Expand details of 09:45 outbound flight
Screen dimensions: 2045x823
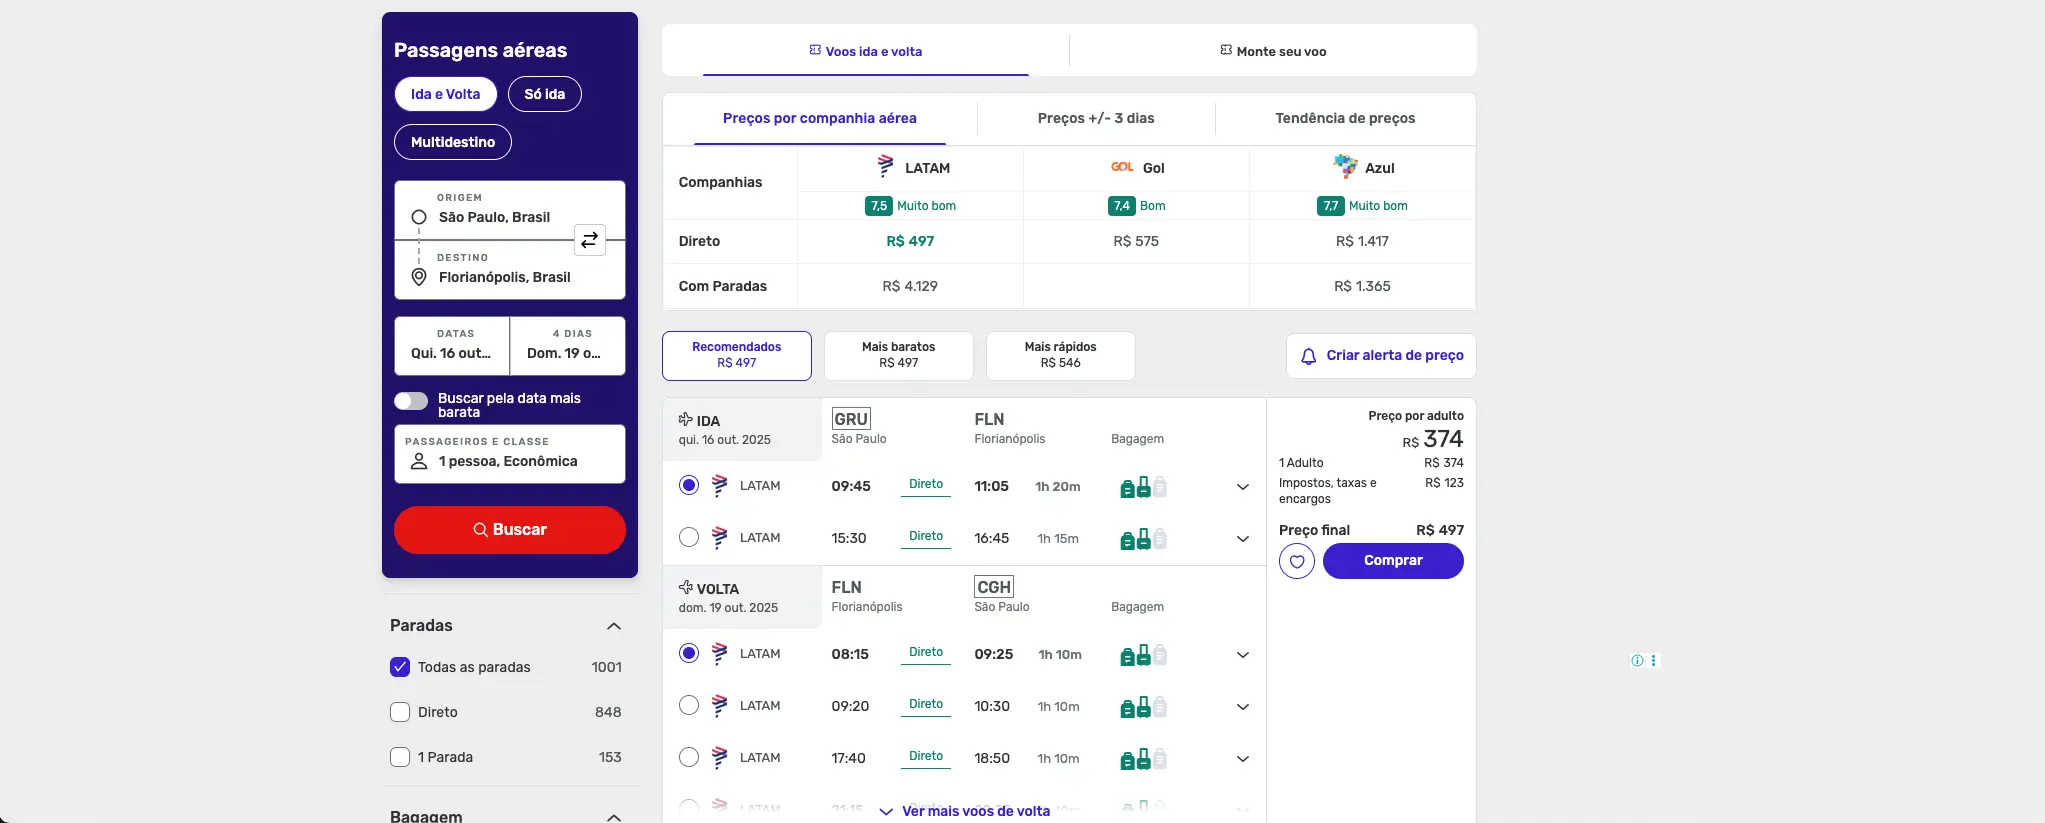1243,487
